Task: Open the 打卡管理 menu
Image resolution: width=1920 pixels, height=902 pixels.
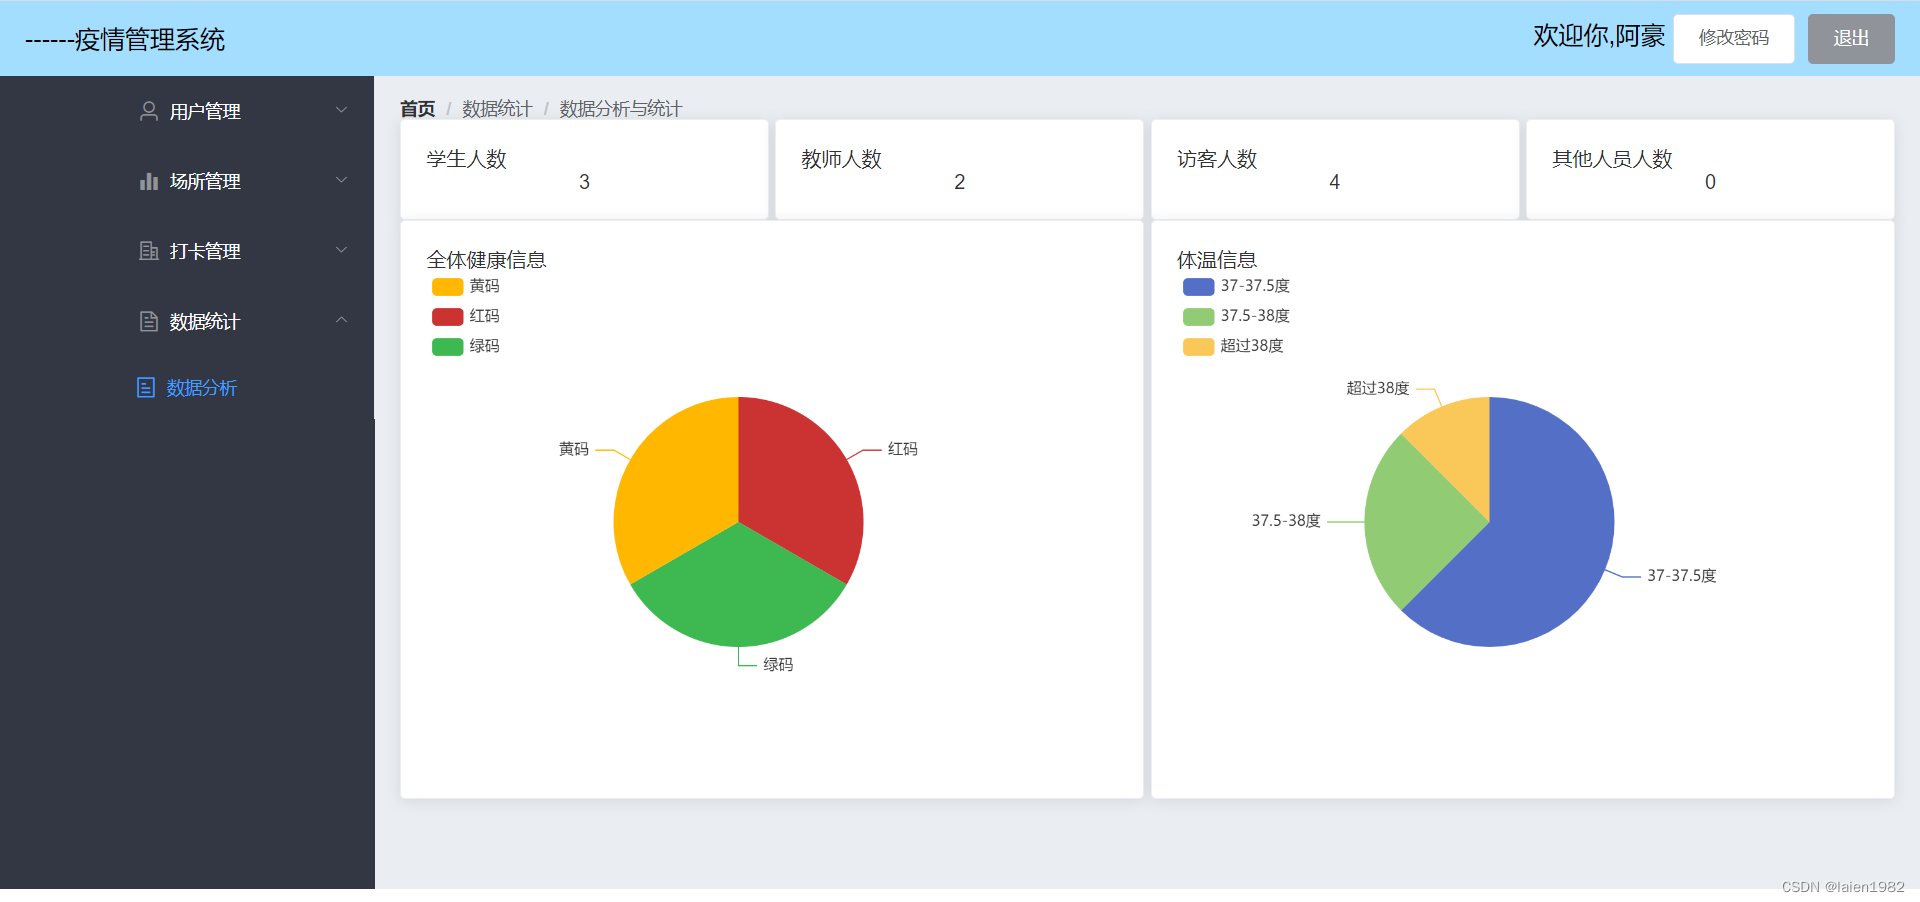Action: pos(187,251)
